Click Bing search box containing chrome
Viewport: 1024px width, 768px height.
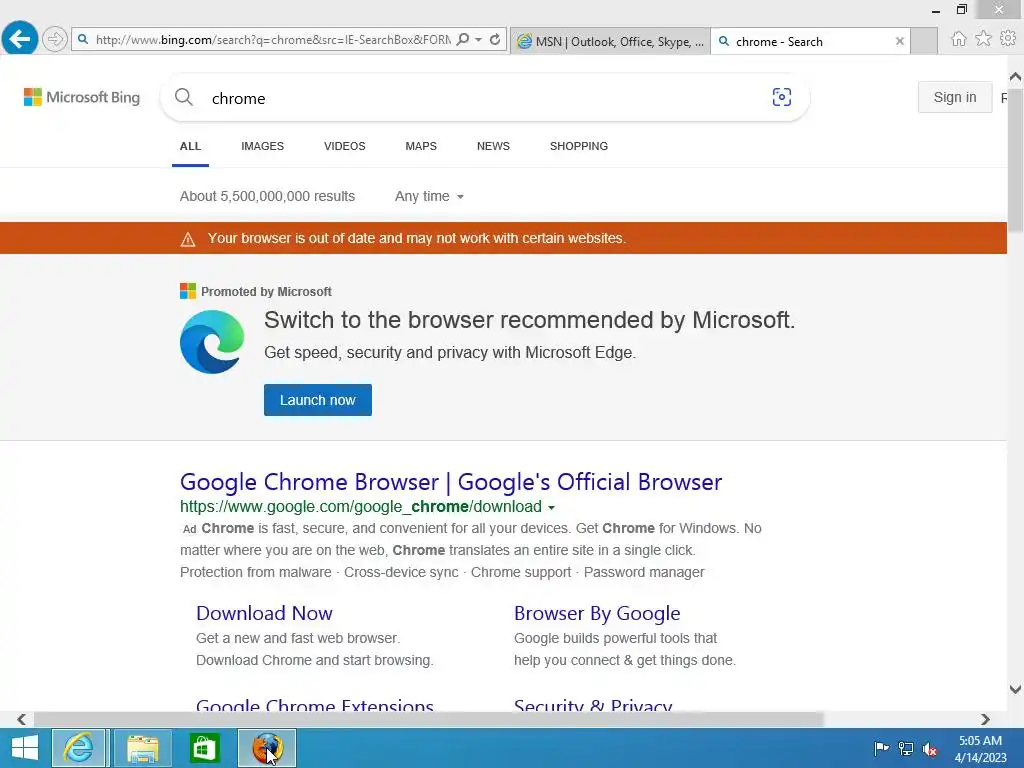pyautogui.click(x=483, y=98)
